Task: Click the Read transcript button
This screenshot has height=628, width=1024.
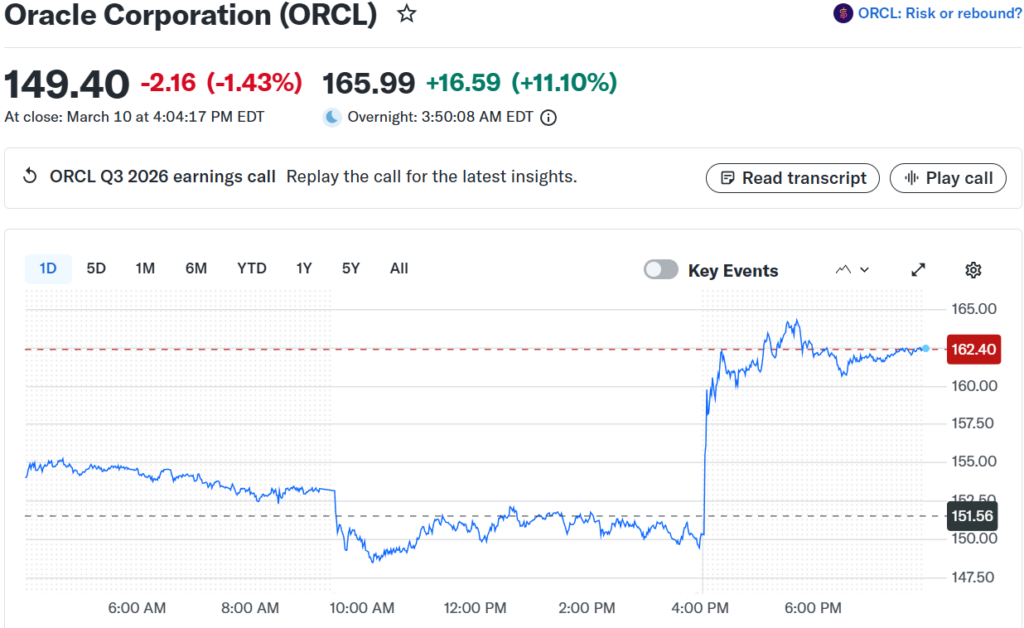Action: pos(793,178)
